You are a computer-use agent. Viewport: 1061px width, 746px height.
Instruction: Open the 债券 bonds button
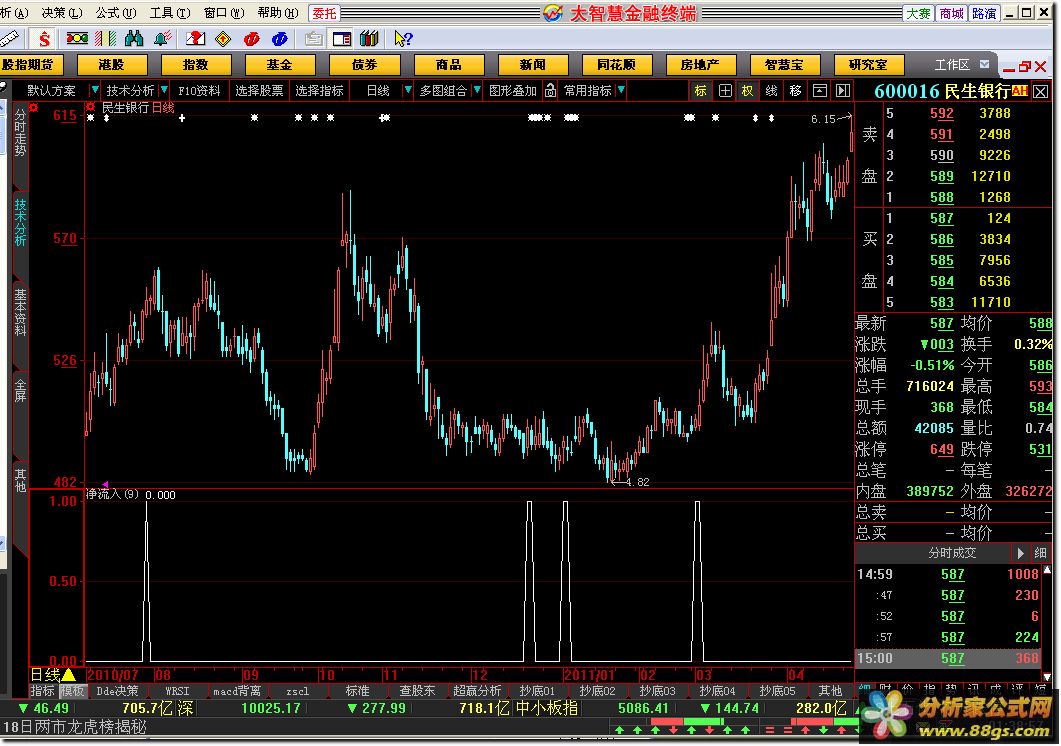364,65
